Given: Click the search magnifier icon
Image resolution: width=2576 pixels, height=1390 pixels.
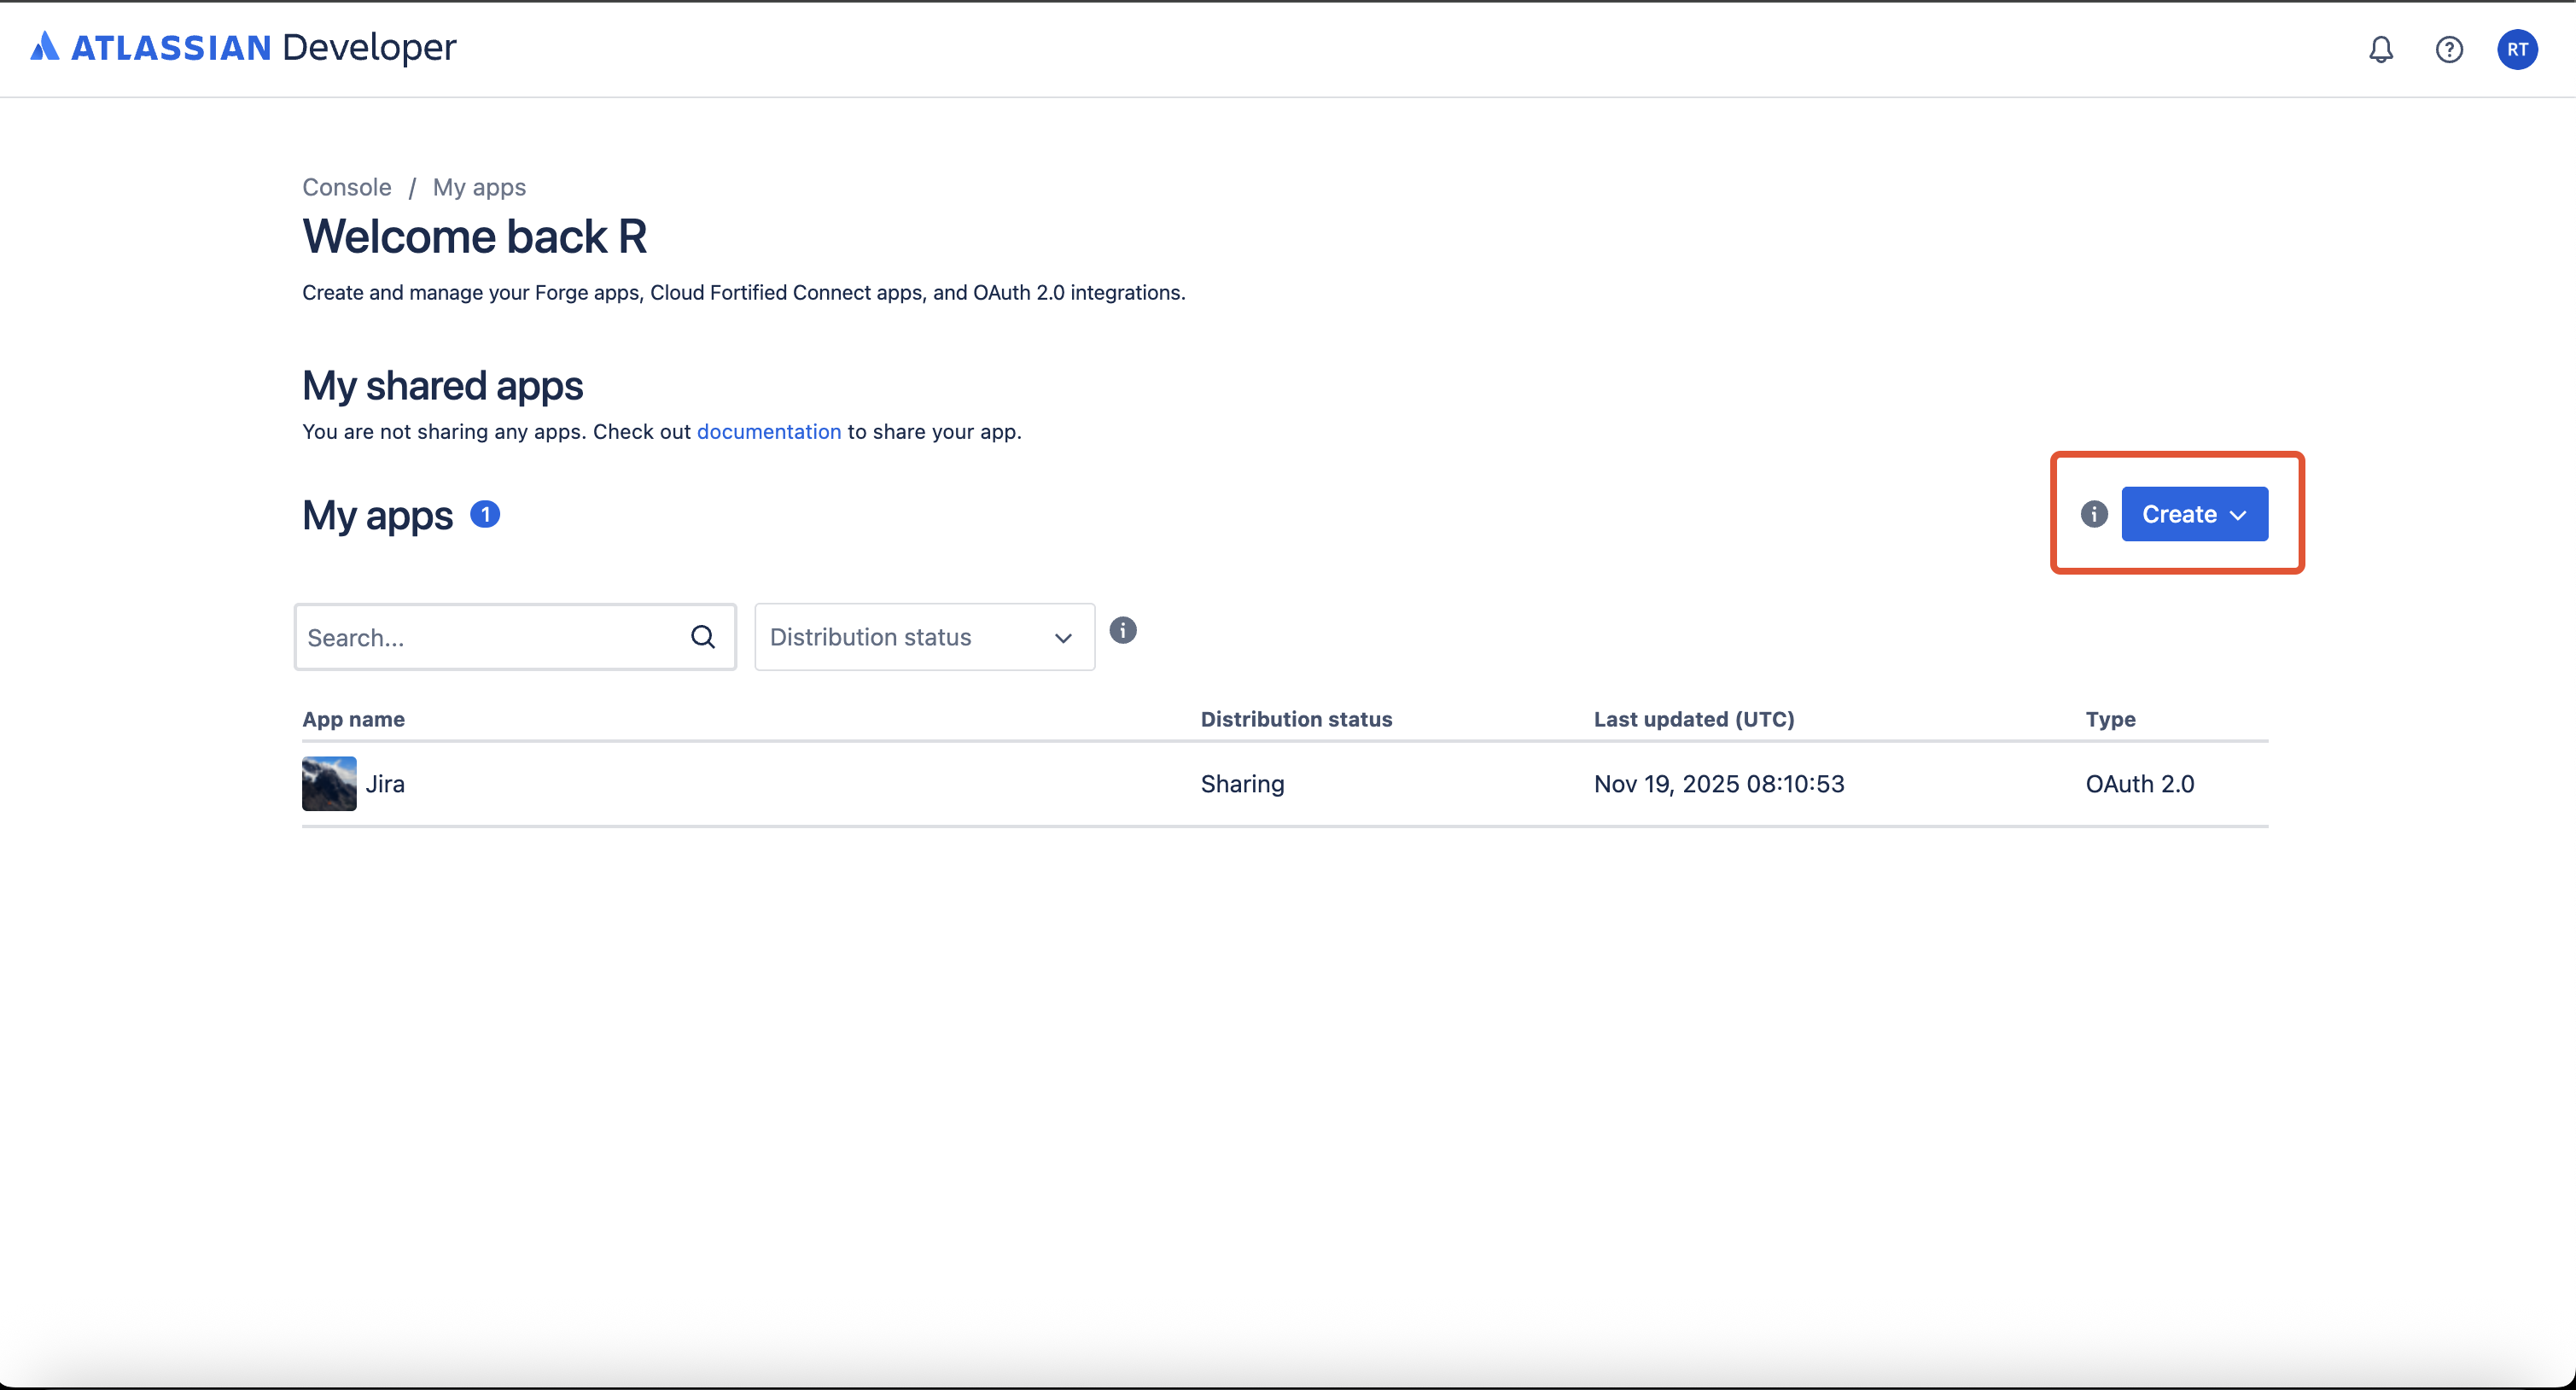Looking at the screenshot, I should (703, 637).
